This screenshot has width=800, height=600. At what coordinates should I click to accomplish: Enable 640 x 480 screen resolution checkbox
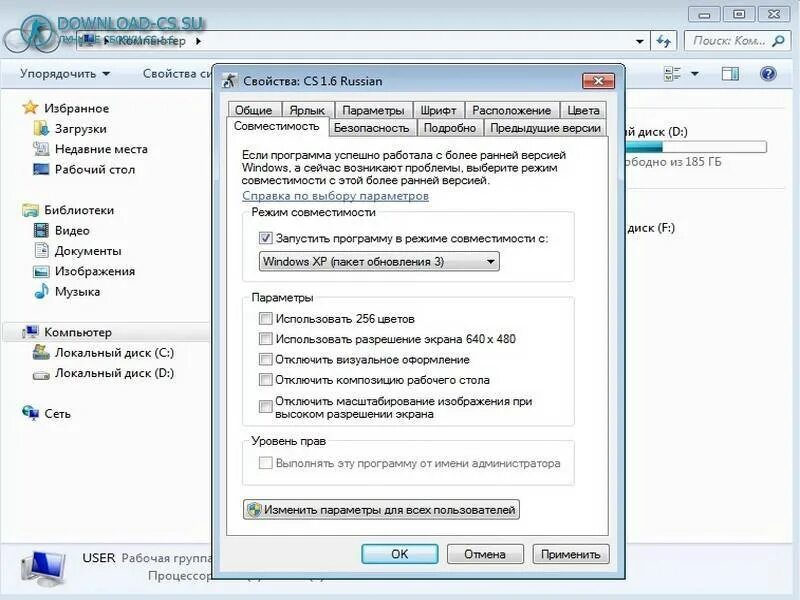pos(265,339)
